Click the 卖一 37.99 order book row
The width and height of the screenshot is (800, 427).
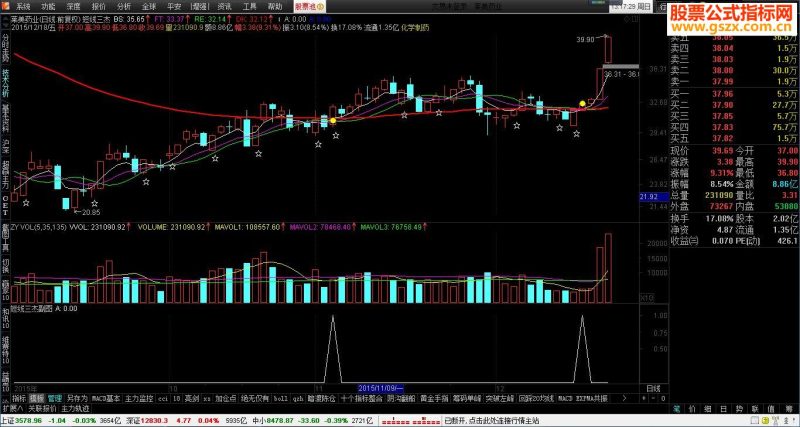733,82
